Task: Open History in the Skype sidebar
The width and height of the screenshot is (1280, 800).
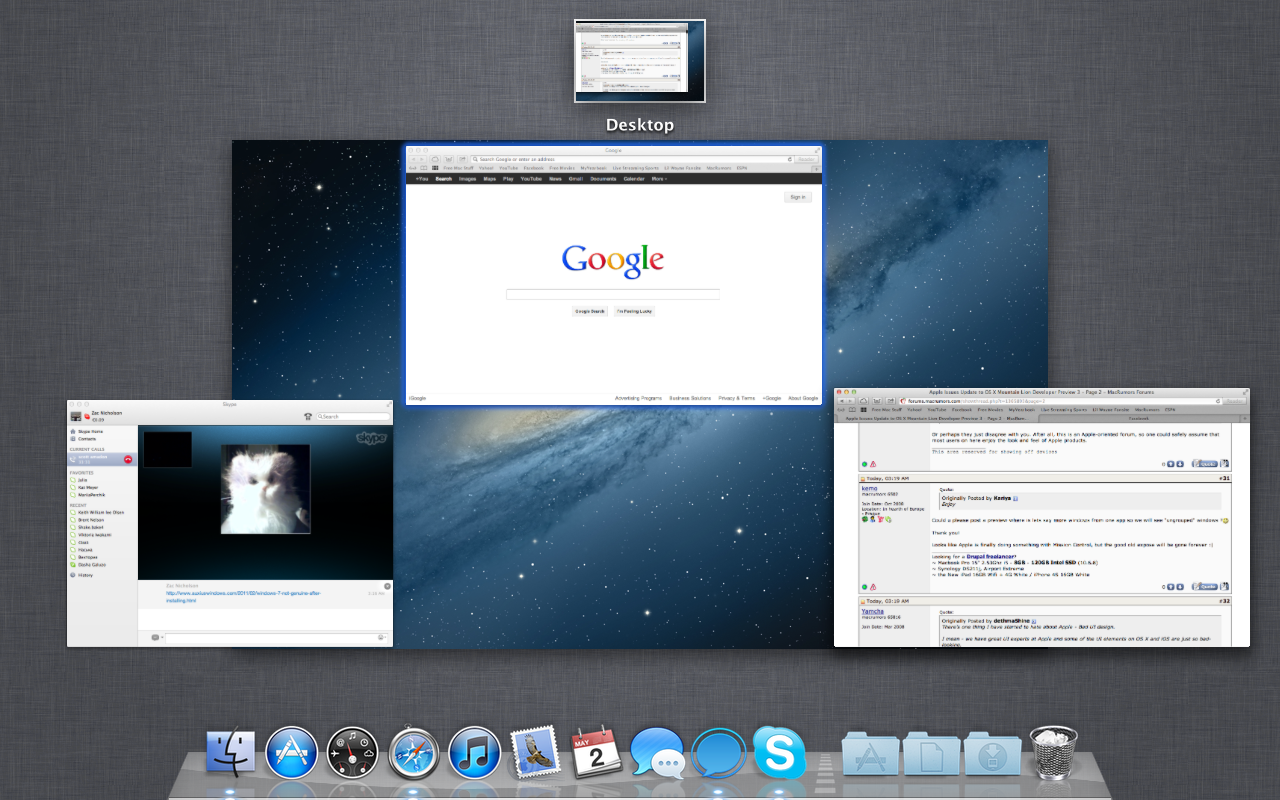Action: [80, 575]
